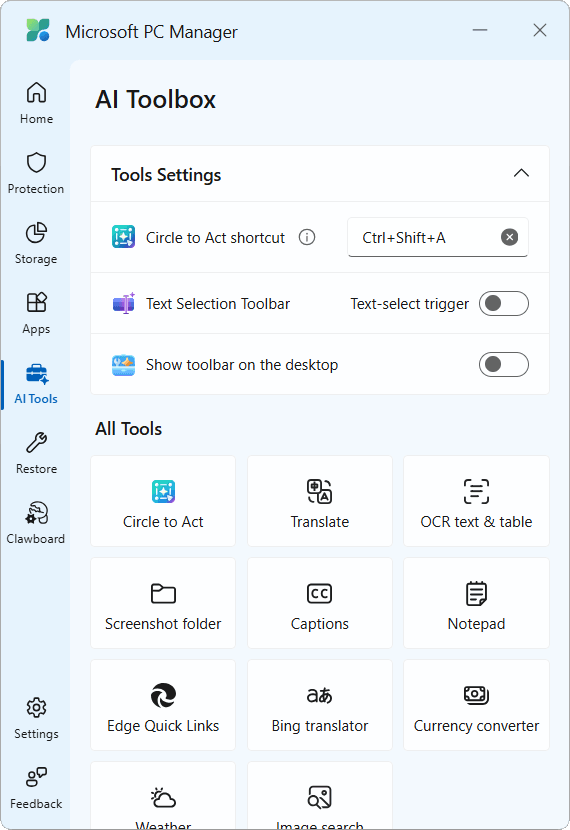This screenshot has width=570, height=830.
Task: Show info about Circle to Act shortcut
Action: click(x=307, y=237)
